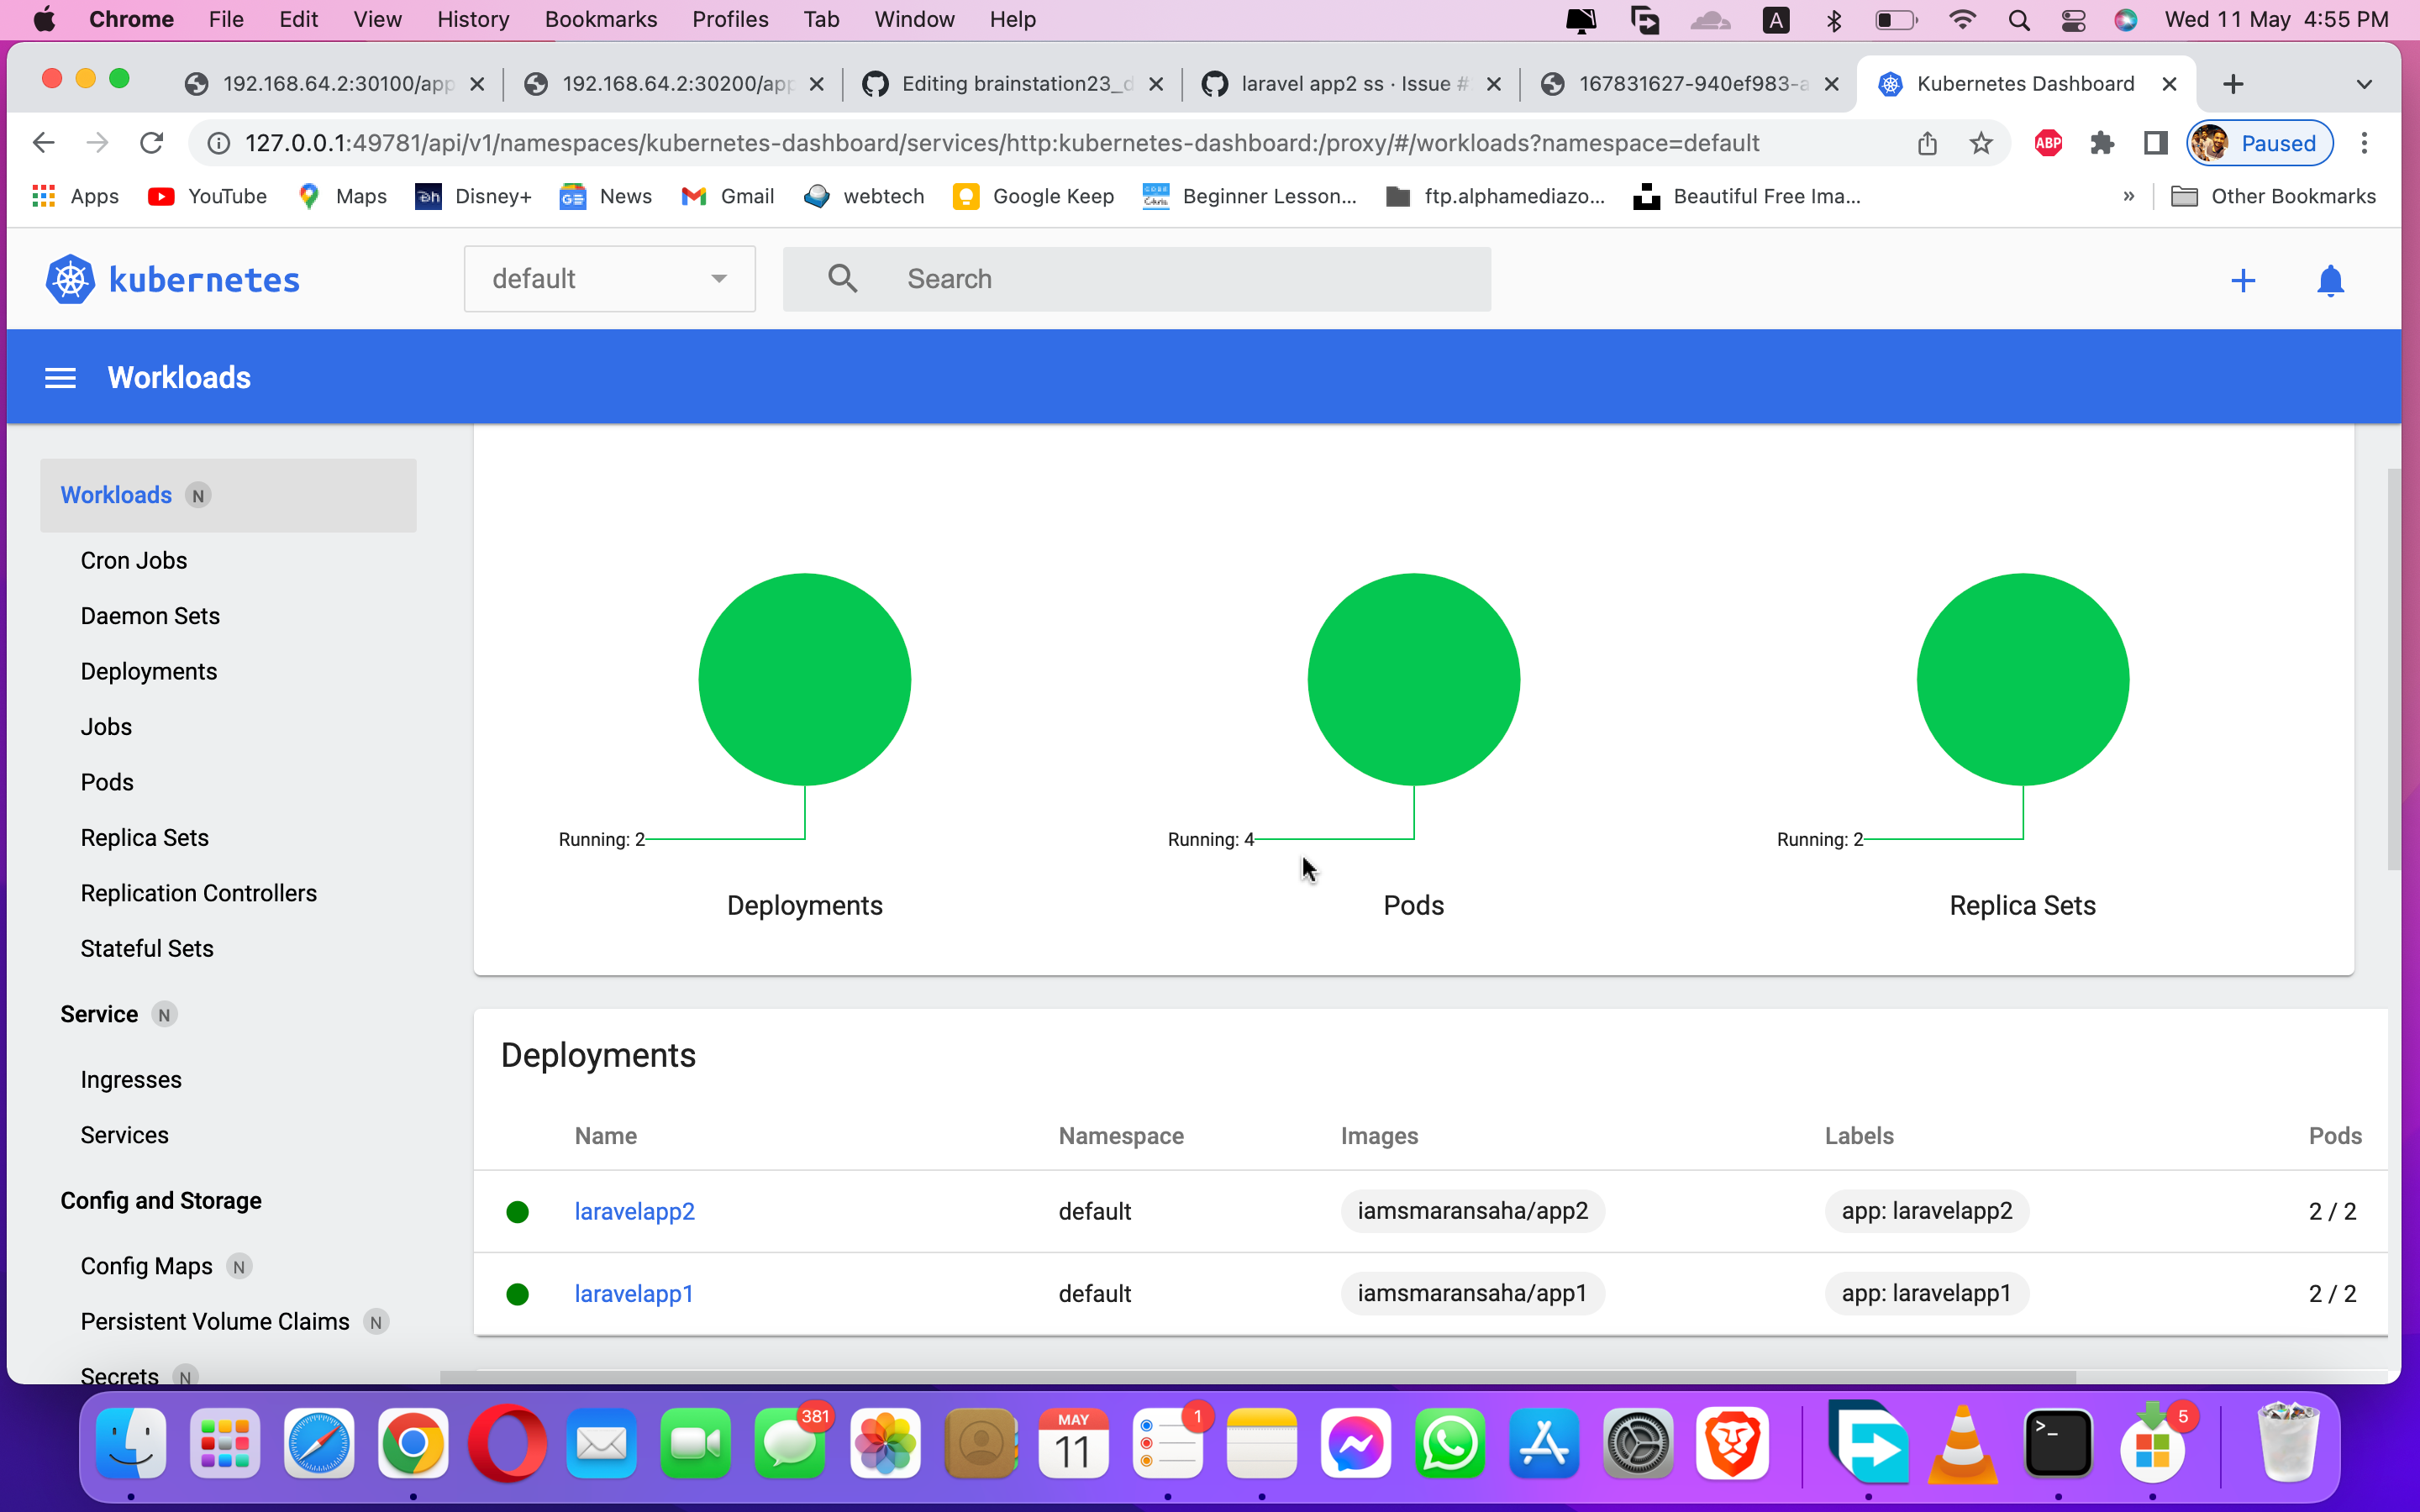
Task: Bookmark this page with the star
Action: point(1981,143)
